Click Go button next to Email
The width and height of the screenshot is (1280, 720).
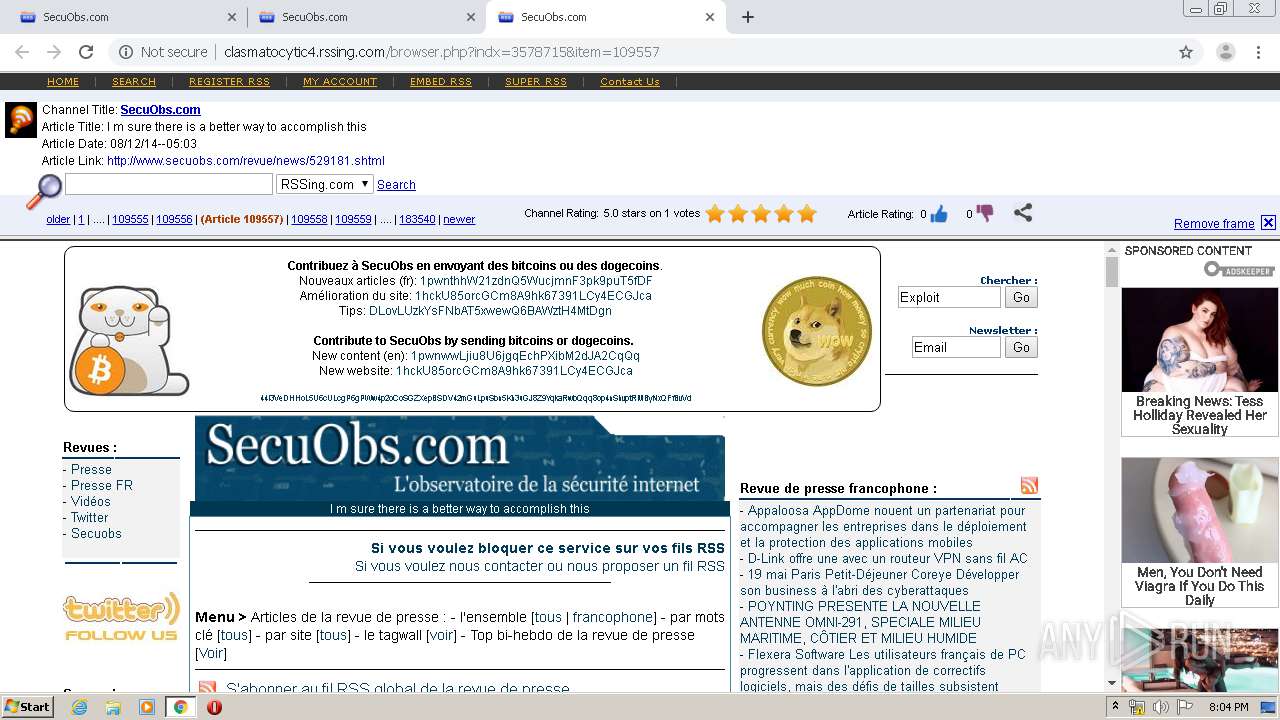point(1021,347)
